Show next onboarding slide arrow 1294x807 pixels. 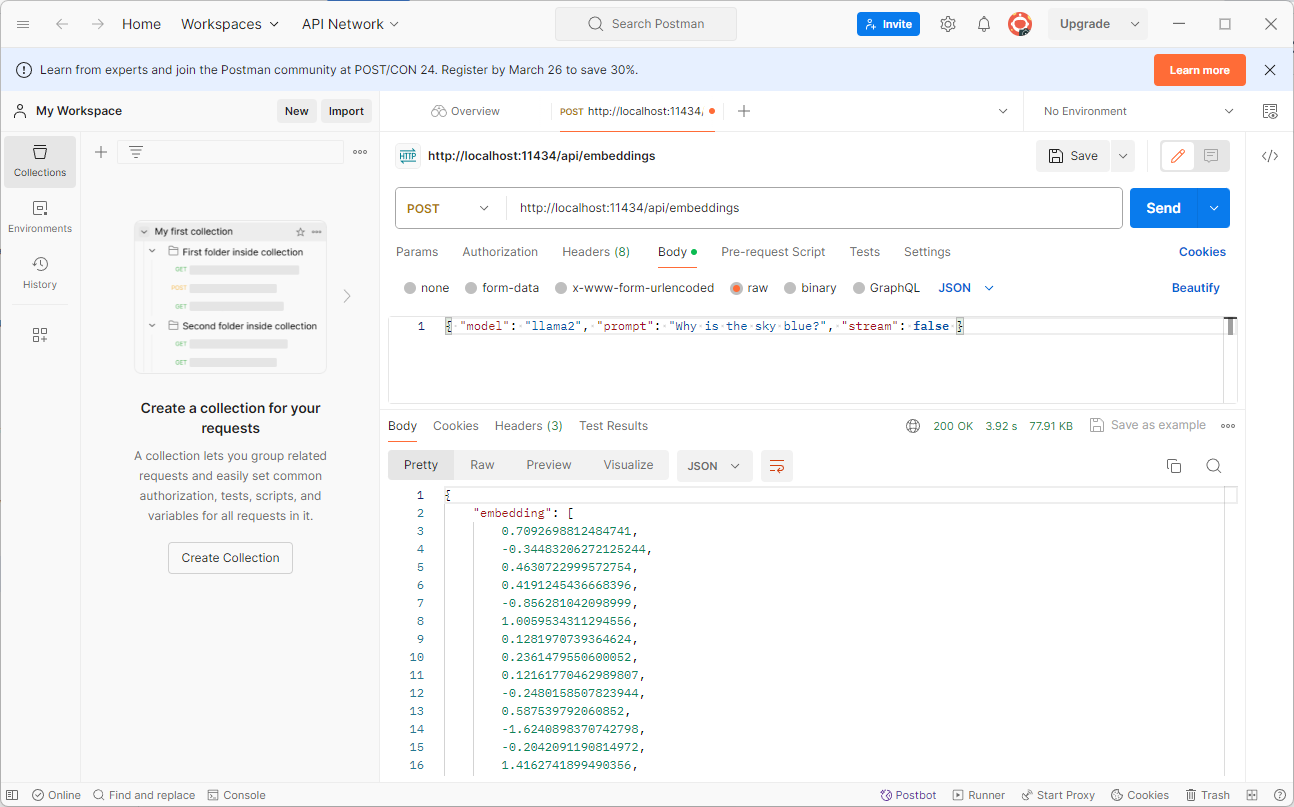347,296
